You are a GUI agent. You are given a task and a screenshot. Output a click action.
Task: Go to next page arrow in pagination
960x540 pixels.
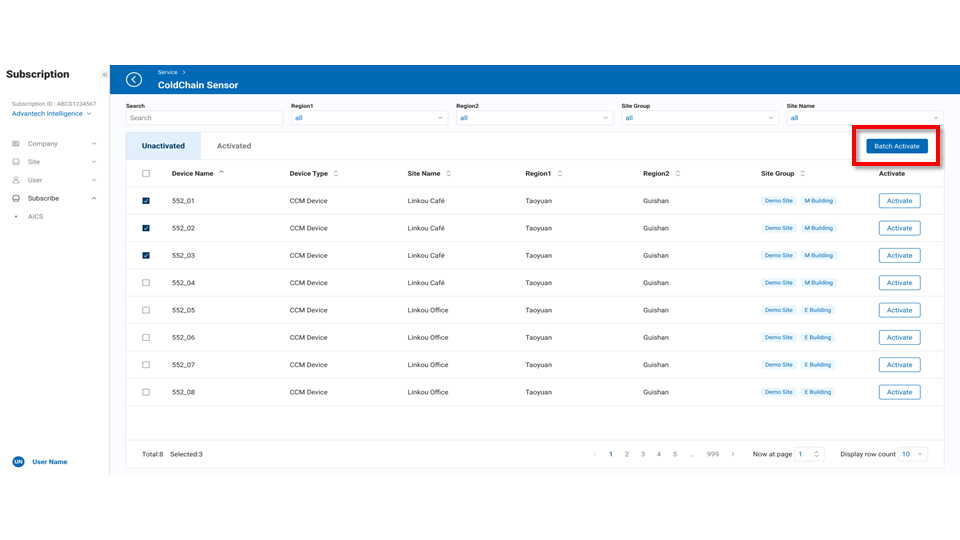pyautogui.click(x=732, y=454)
